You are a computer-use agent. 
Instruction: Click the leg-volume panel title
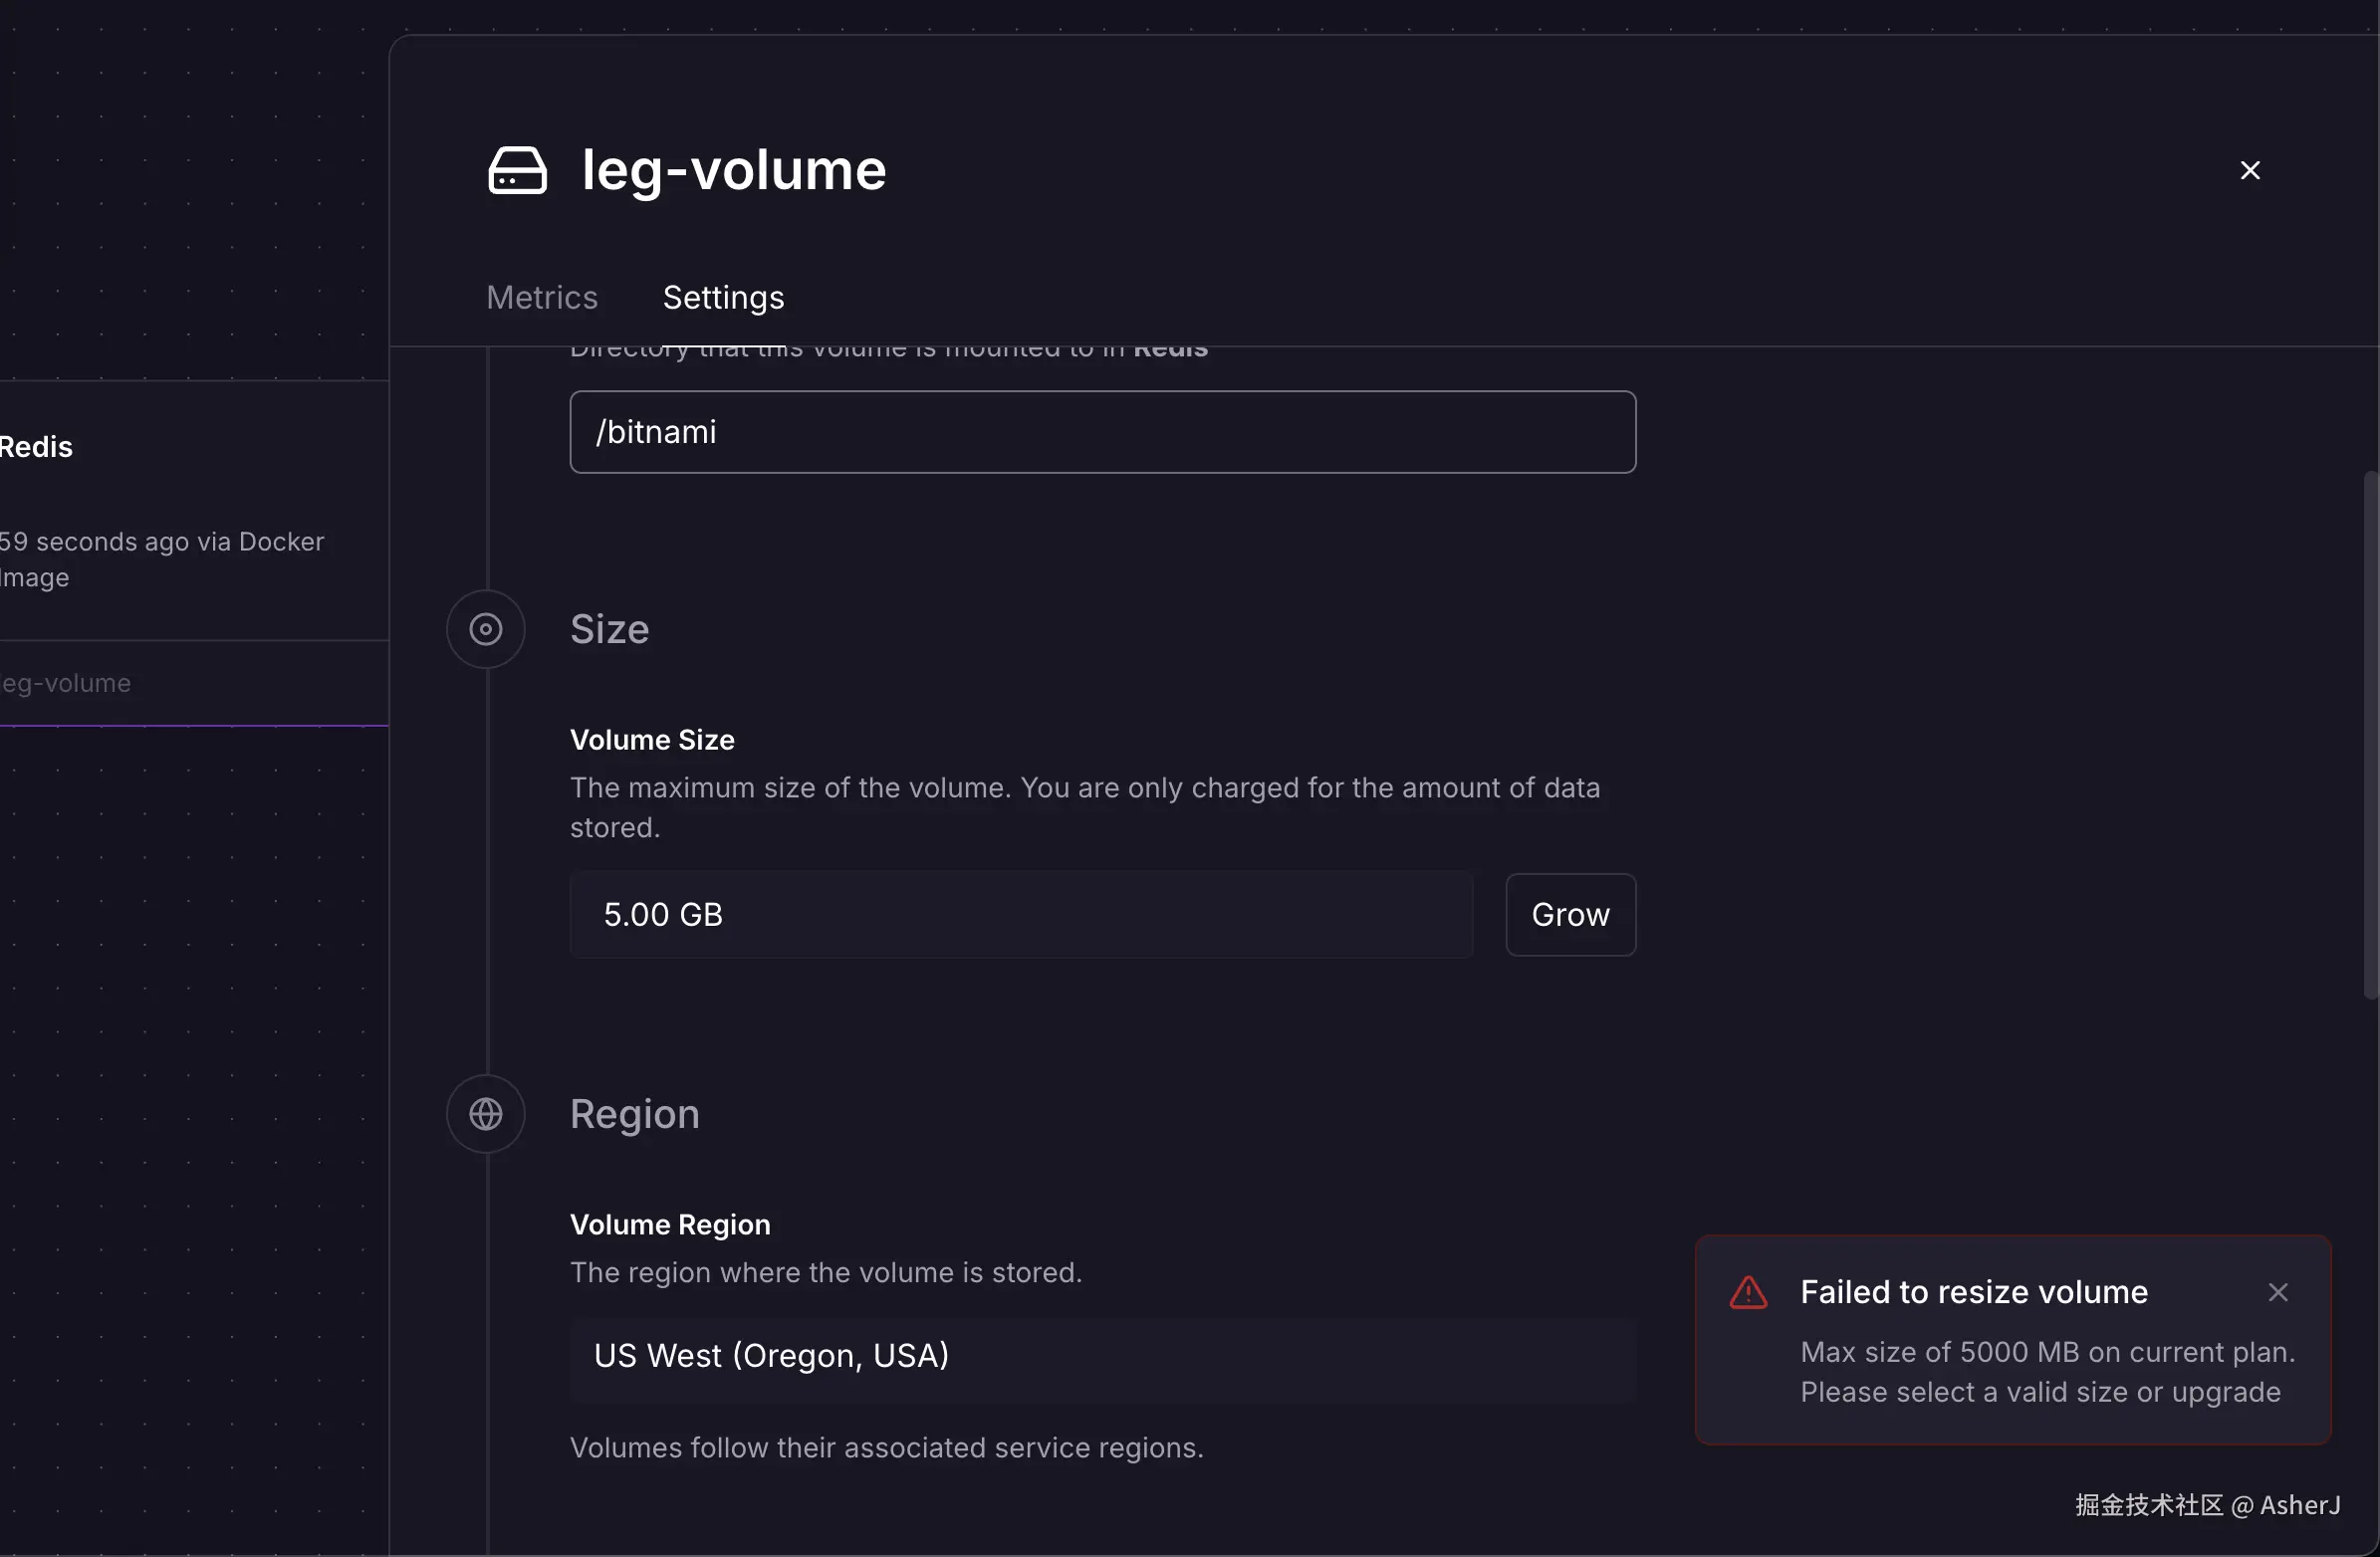[734, 170]
